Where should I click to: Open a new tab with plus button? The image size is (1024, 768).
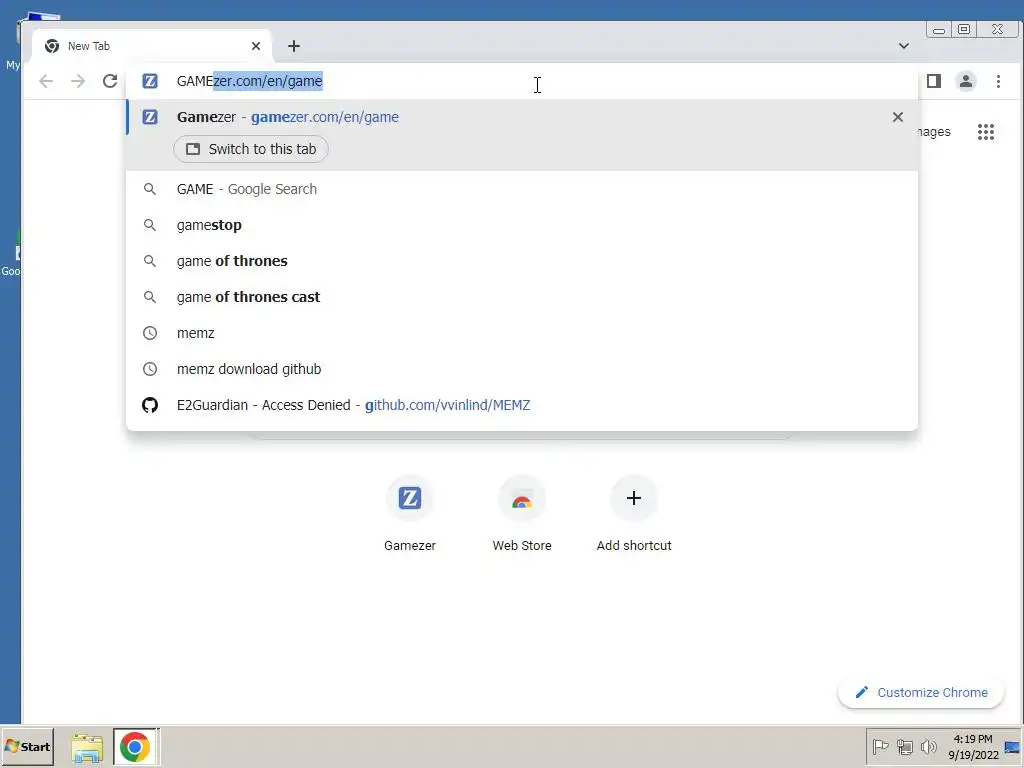(294, 46)
